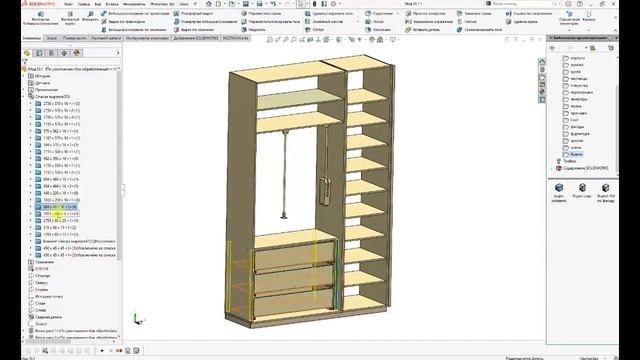The height and width of the screenshot is (360, 640).
Task: Click Lofted Cut (Вырез по сечениям)
Action: [194, 30]
